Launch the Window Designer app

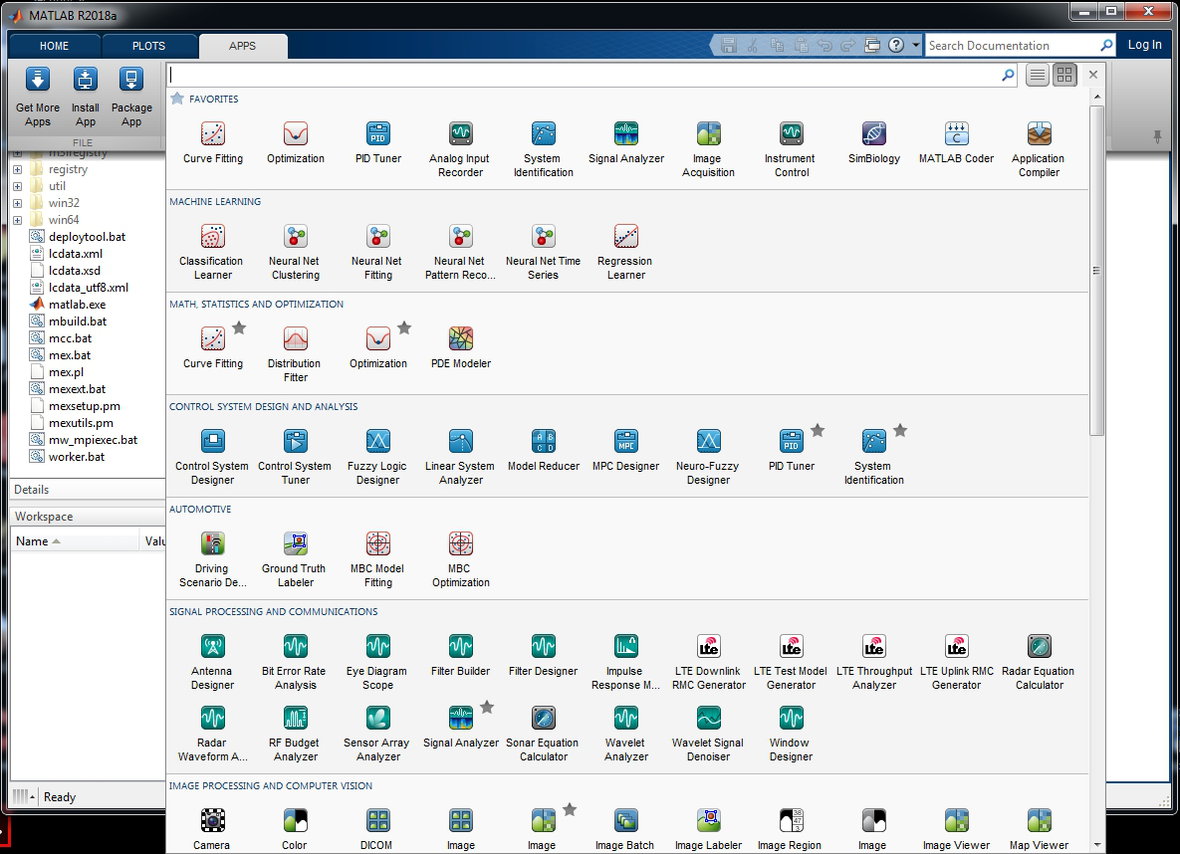pos(790,734)
